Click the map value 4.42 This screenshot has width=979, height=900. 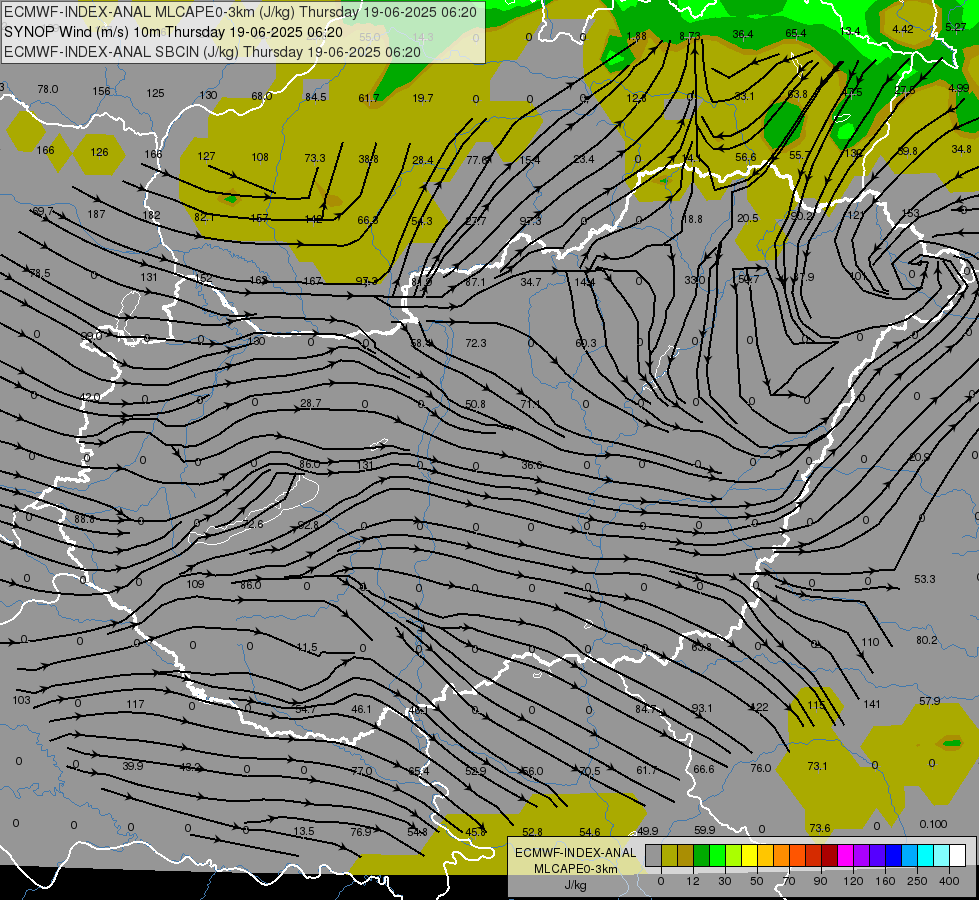[x=903, y=29]
